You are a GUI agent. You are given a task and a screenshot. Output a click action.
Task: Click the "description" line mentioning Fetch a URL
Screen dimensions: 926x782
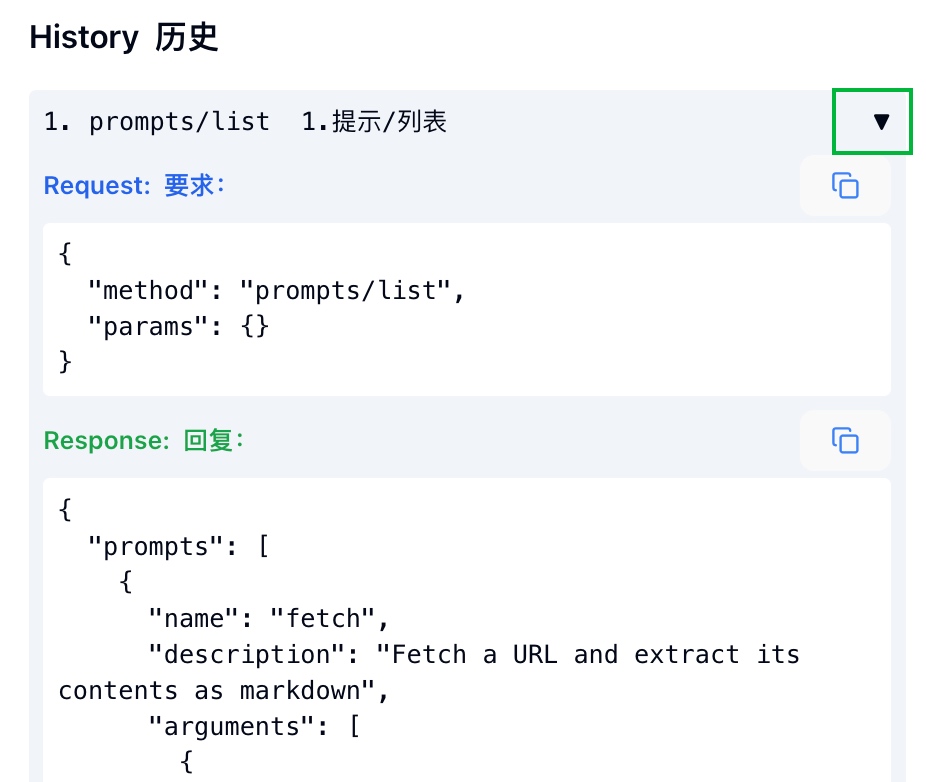474,654
